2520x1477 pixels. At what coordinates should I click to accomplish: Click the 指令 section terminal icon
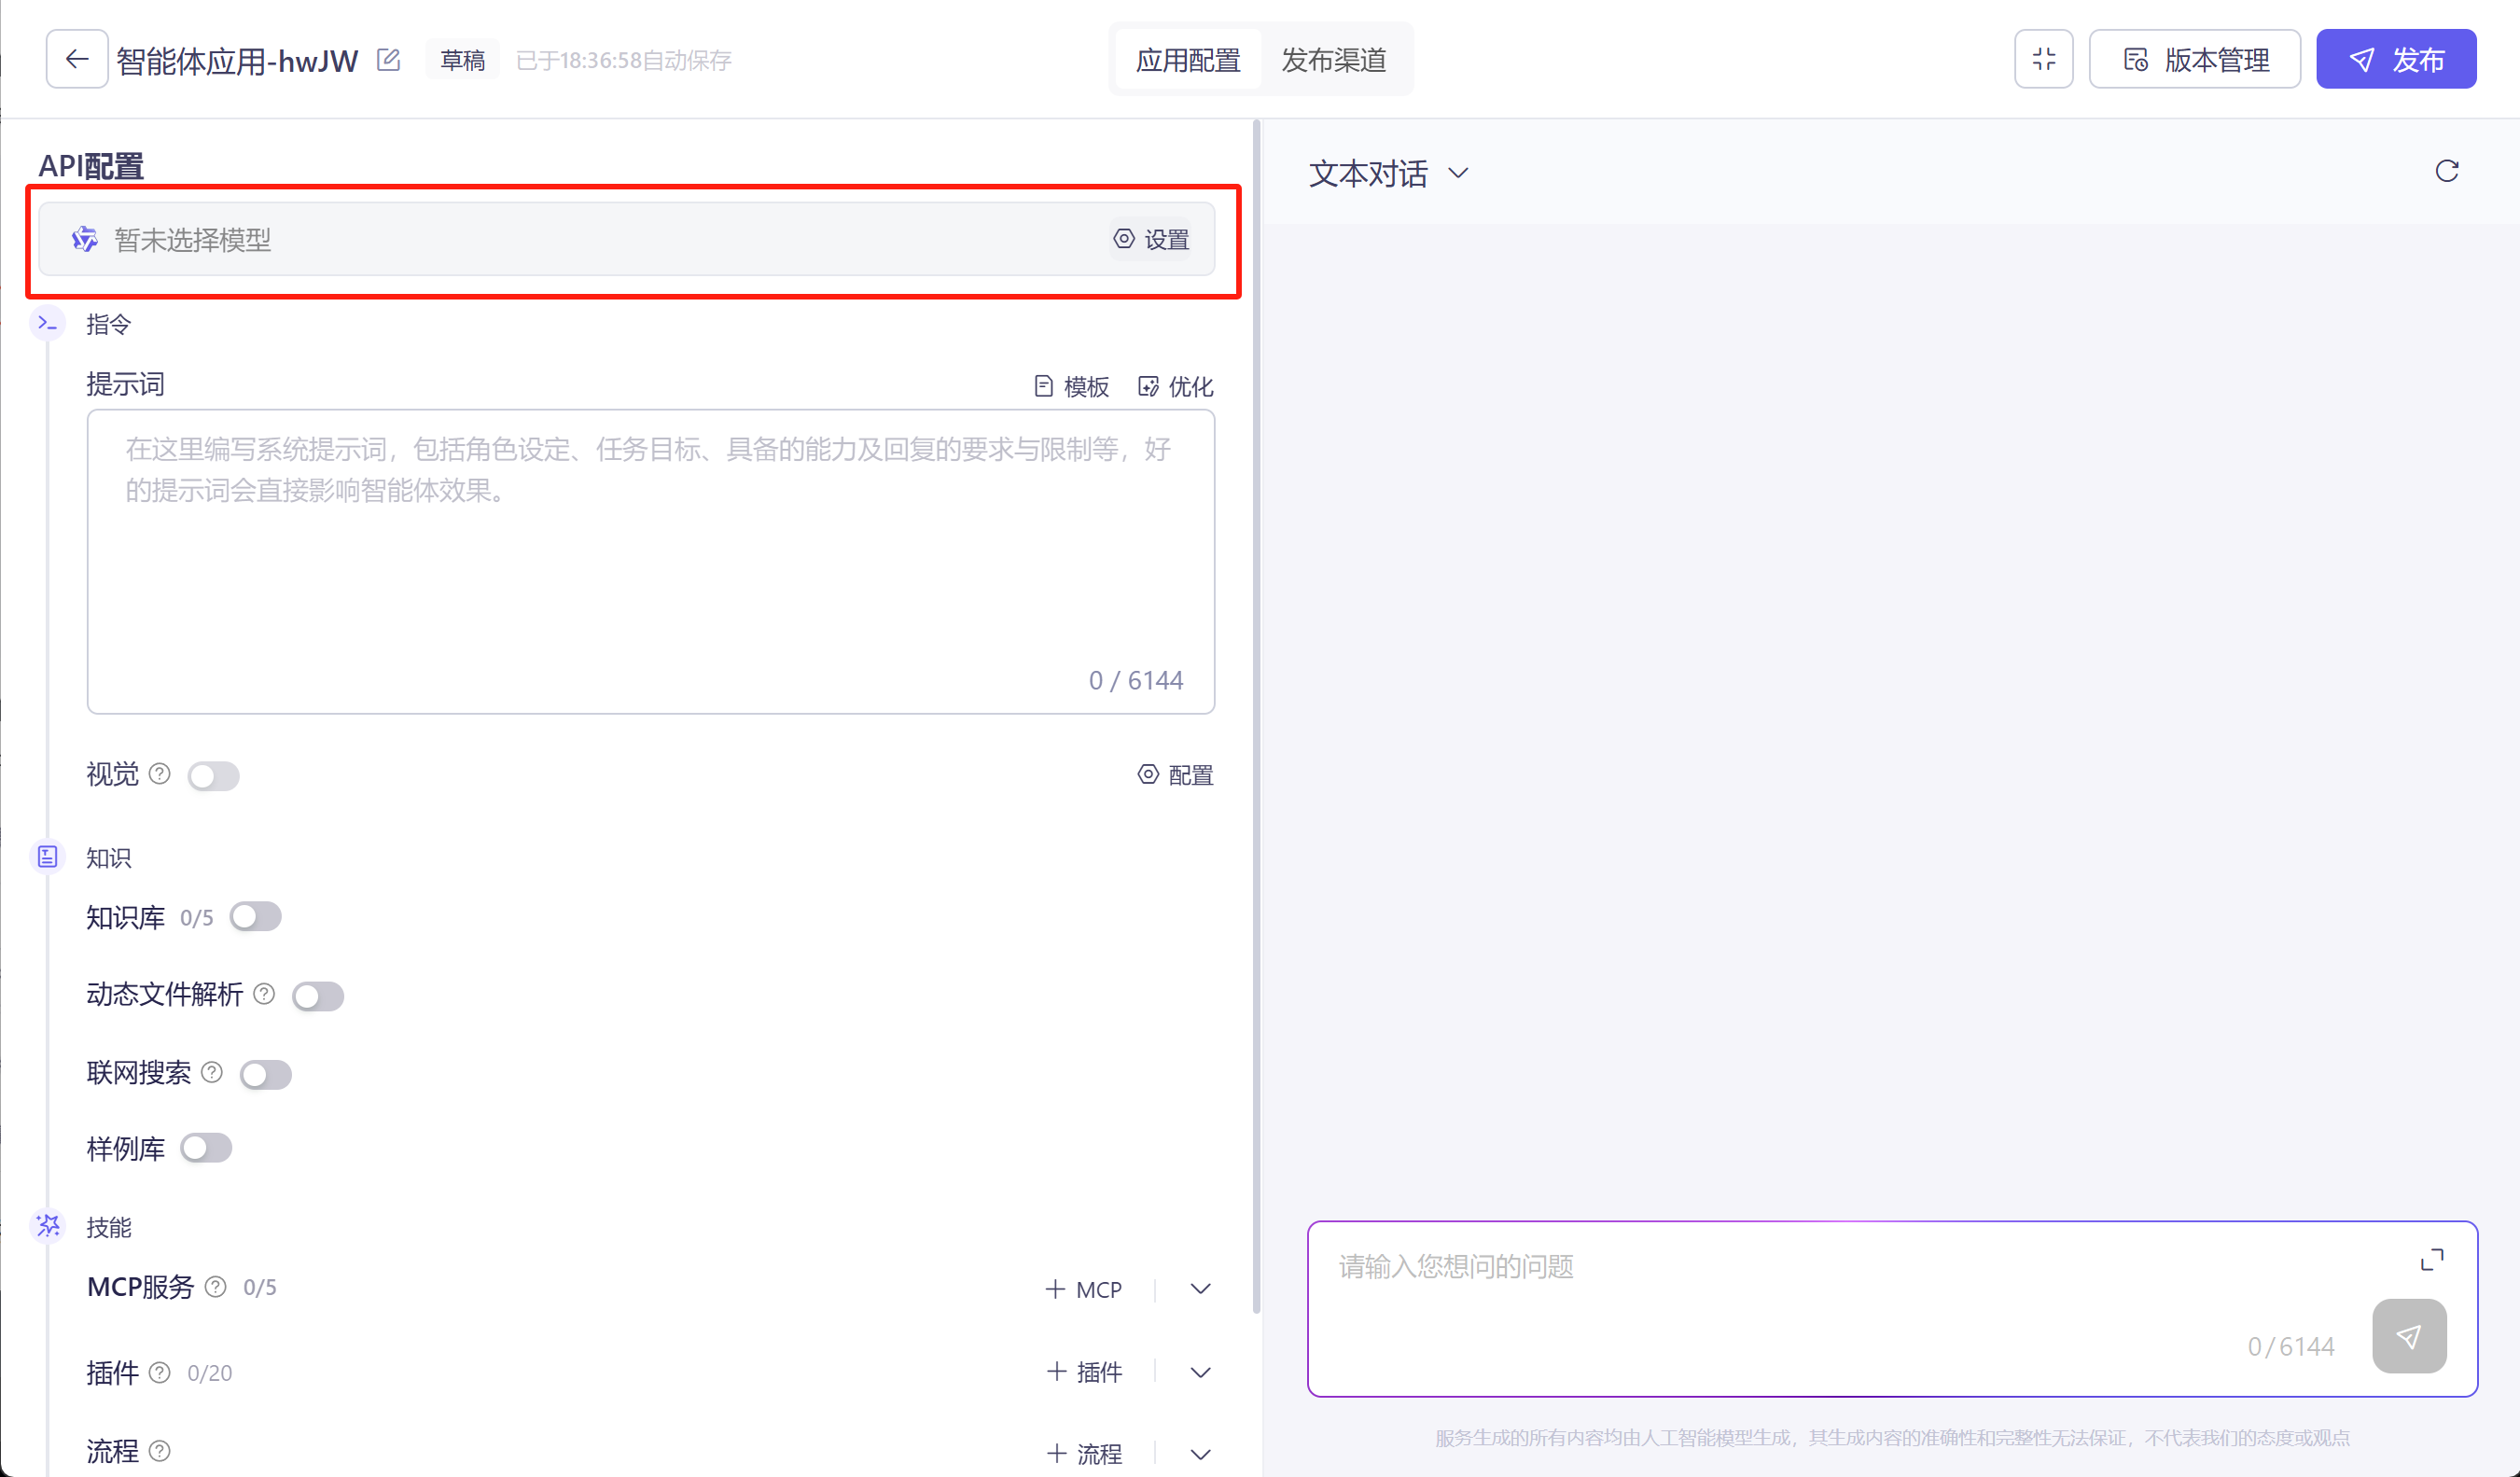tap(47, 323)
